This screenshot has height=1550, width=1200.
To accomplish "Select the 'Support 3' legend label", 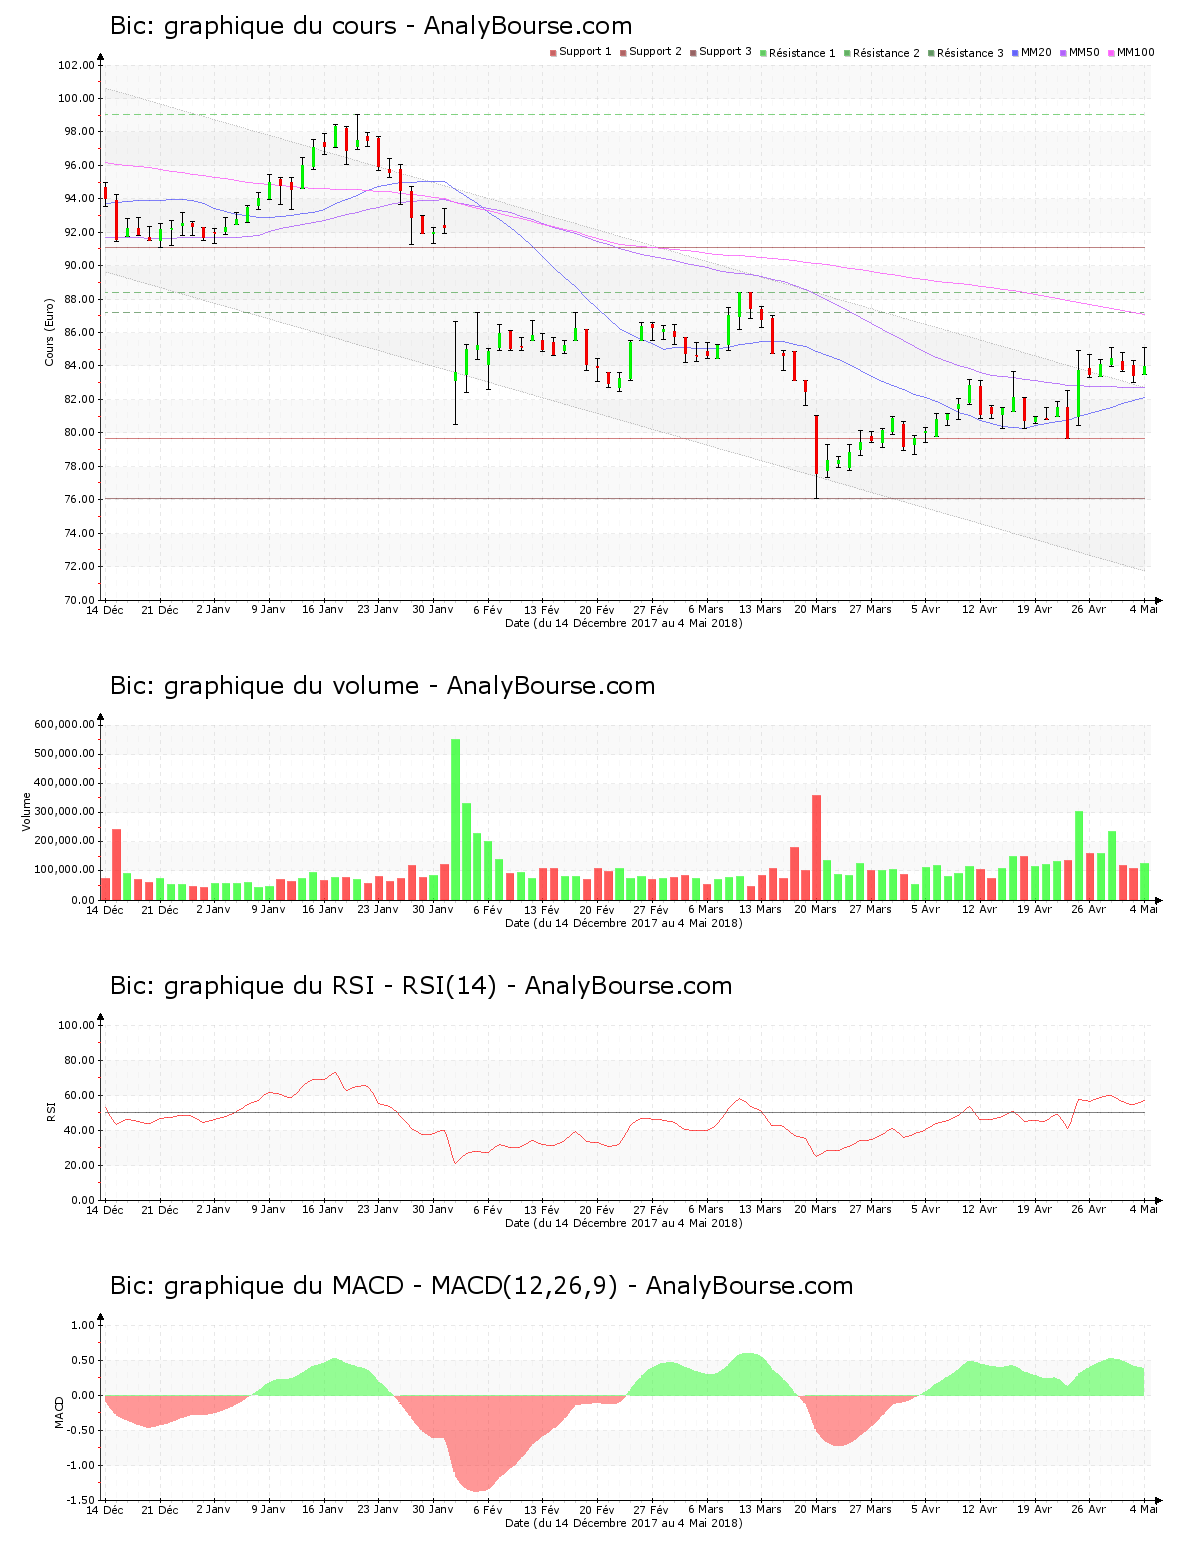I will [725, 52].
